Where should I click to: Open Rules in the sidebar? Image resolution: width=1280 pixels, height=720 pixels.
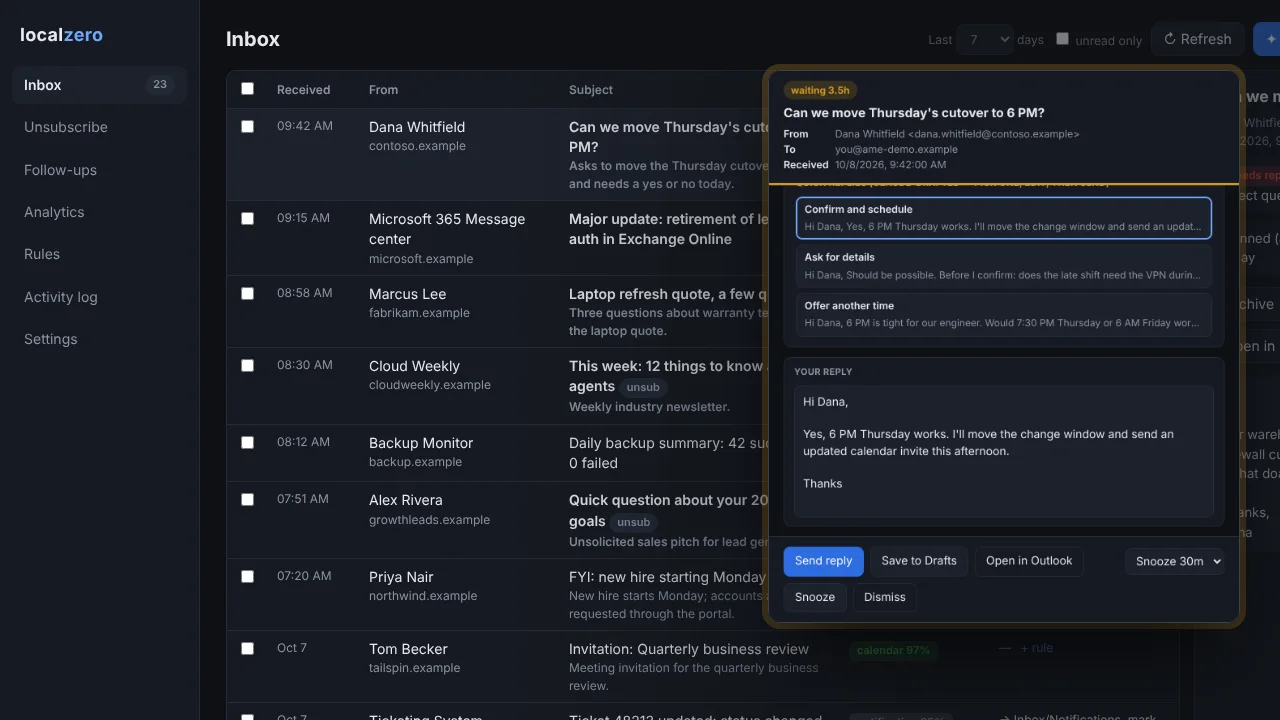pos(99,254)
